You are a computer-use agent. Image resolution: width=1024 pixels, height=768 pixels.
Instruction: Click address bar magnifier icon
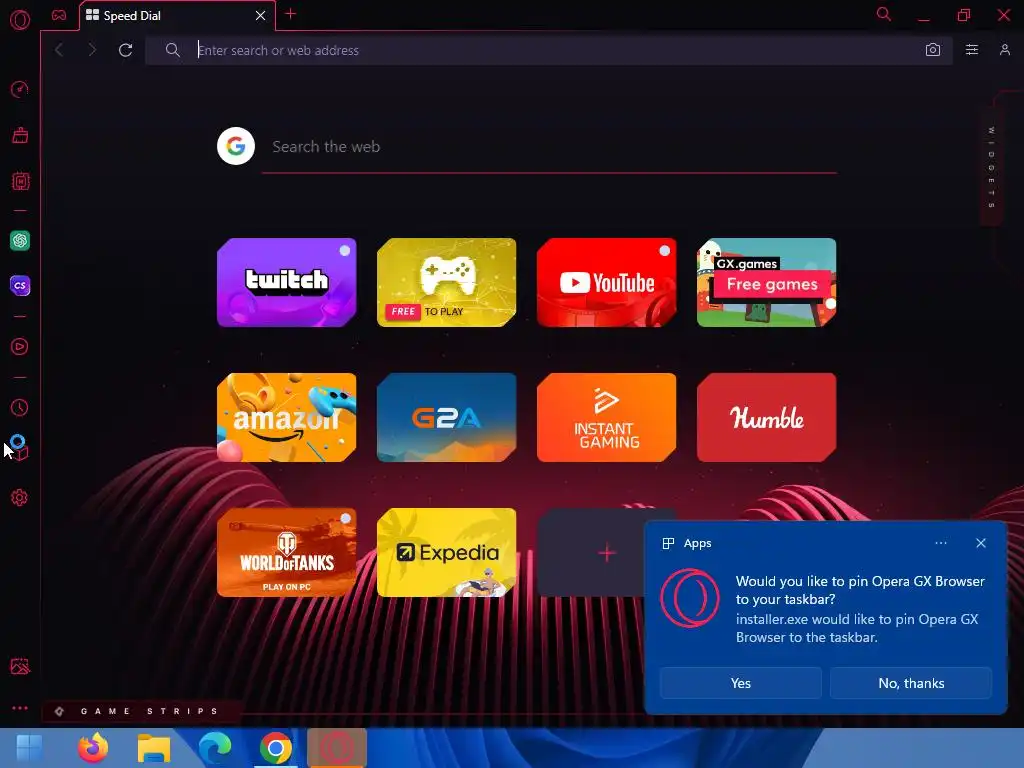point(172,50)
